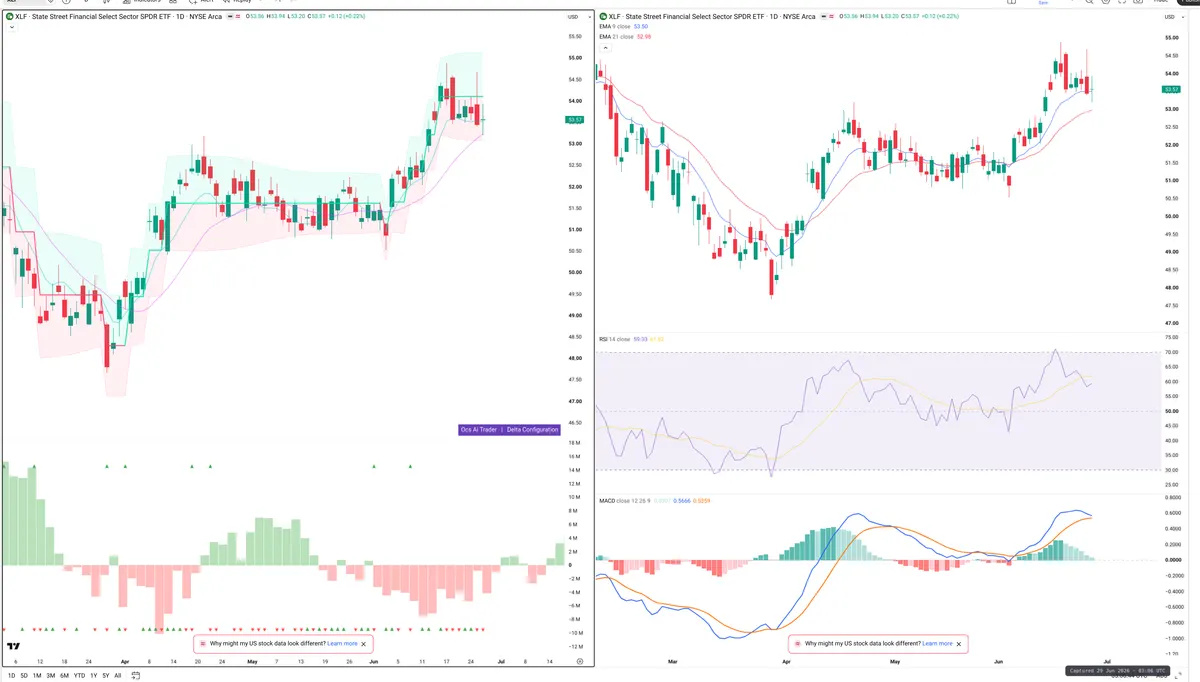The image size is (1200, 682).
Task: Select the YTD time range
Action: 79,676
